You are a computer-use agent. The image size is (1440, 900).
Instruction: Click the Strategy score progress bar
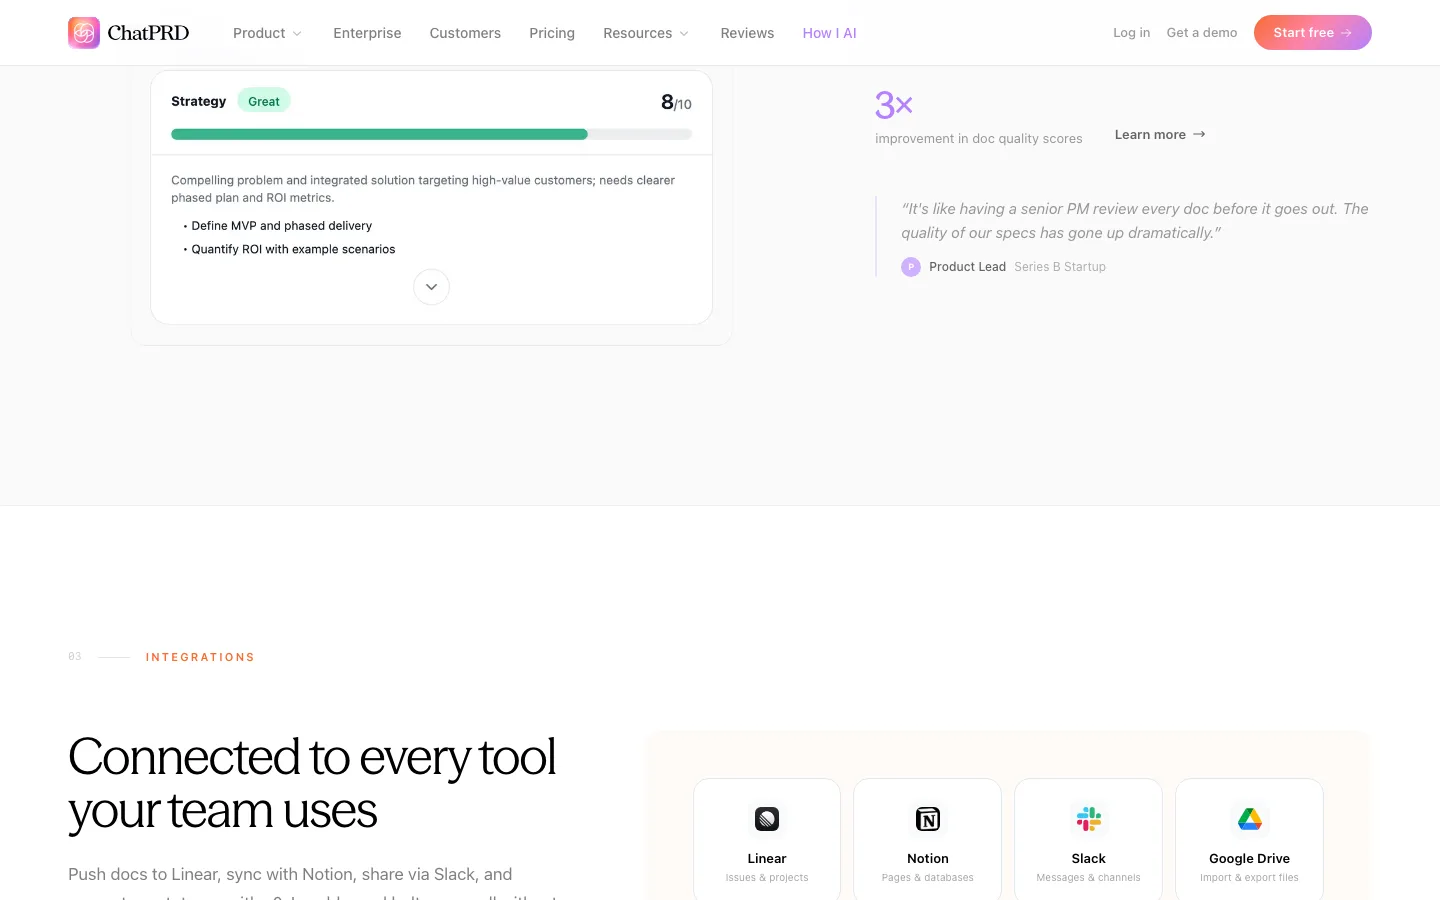click(431, 134)
